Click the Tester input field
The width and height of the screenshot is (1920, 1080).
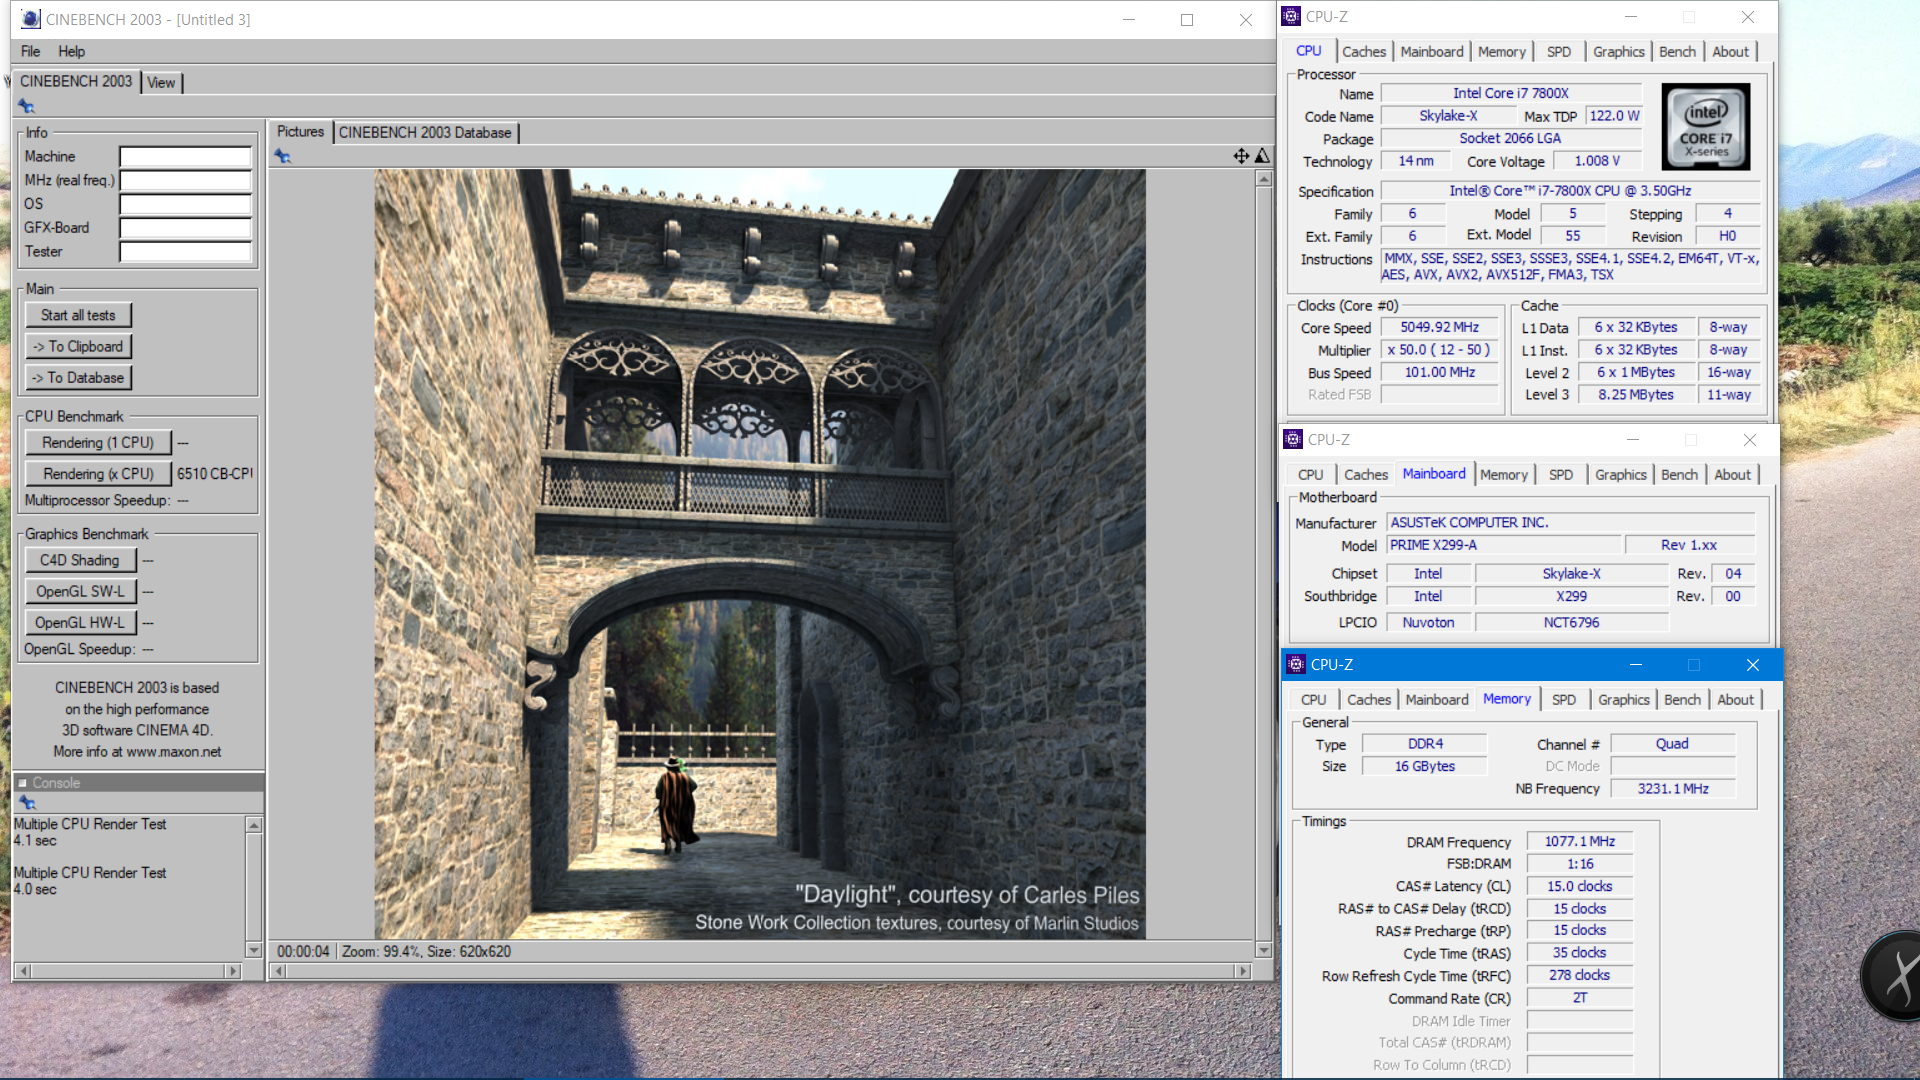[x=185, y=252]
